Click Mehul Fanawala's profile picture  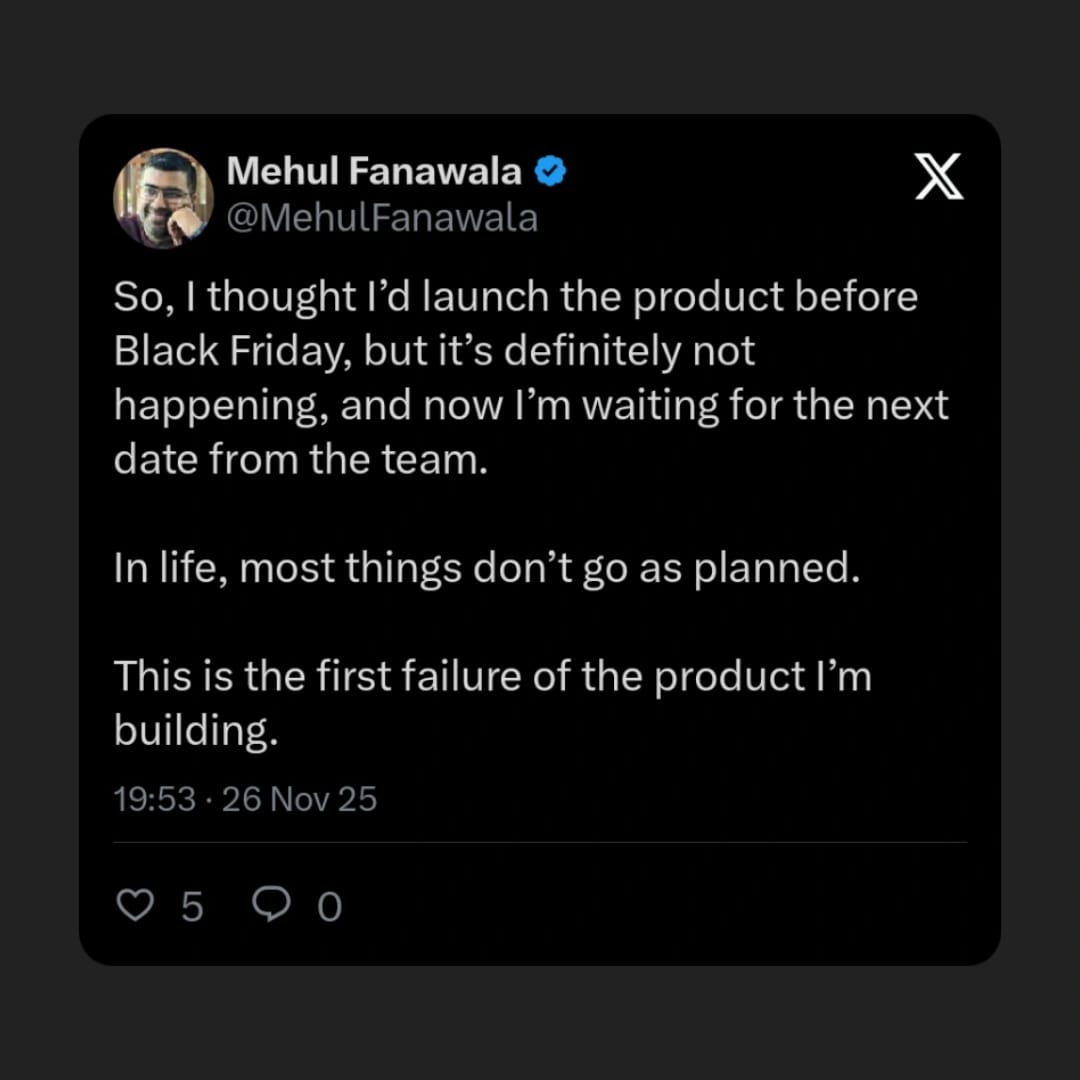164,198
